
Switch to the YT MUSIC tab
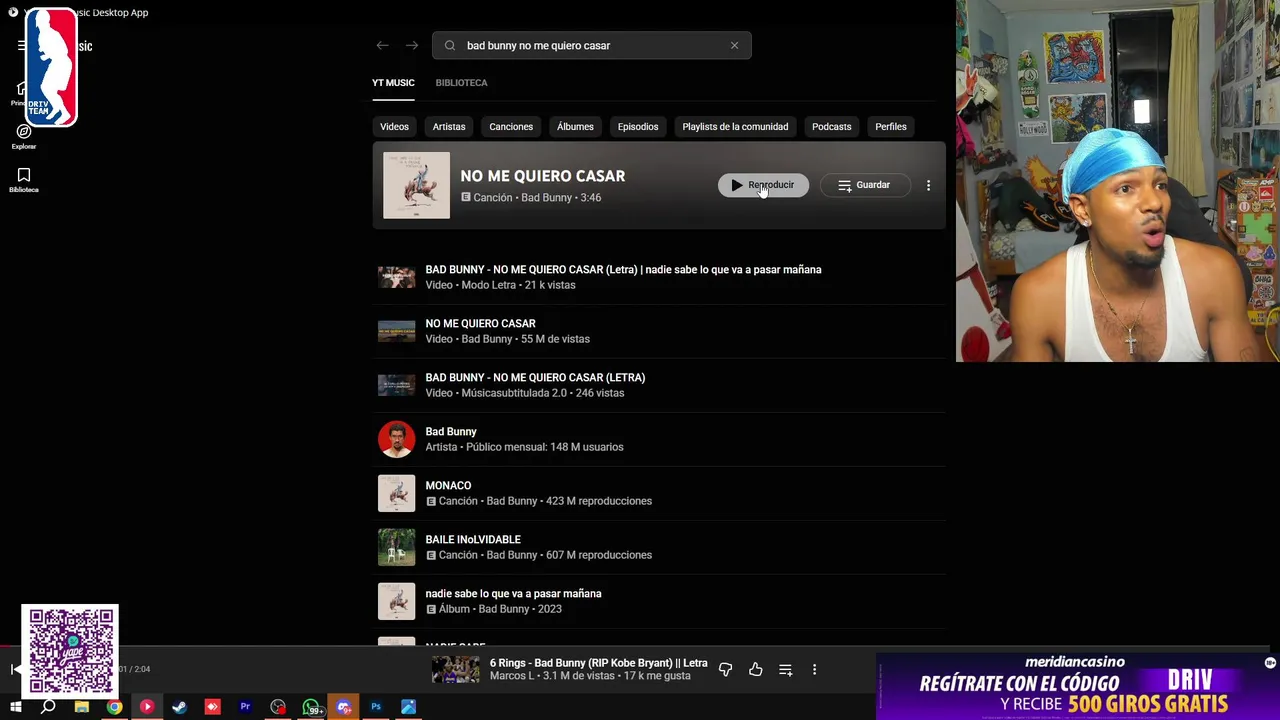(393, 83)
